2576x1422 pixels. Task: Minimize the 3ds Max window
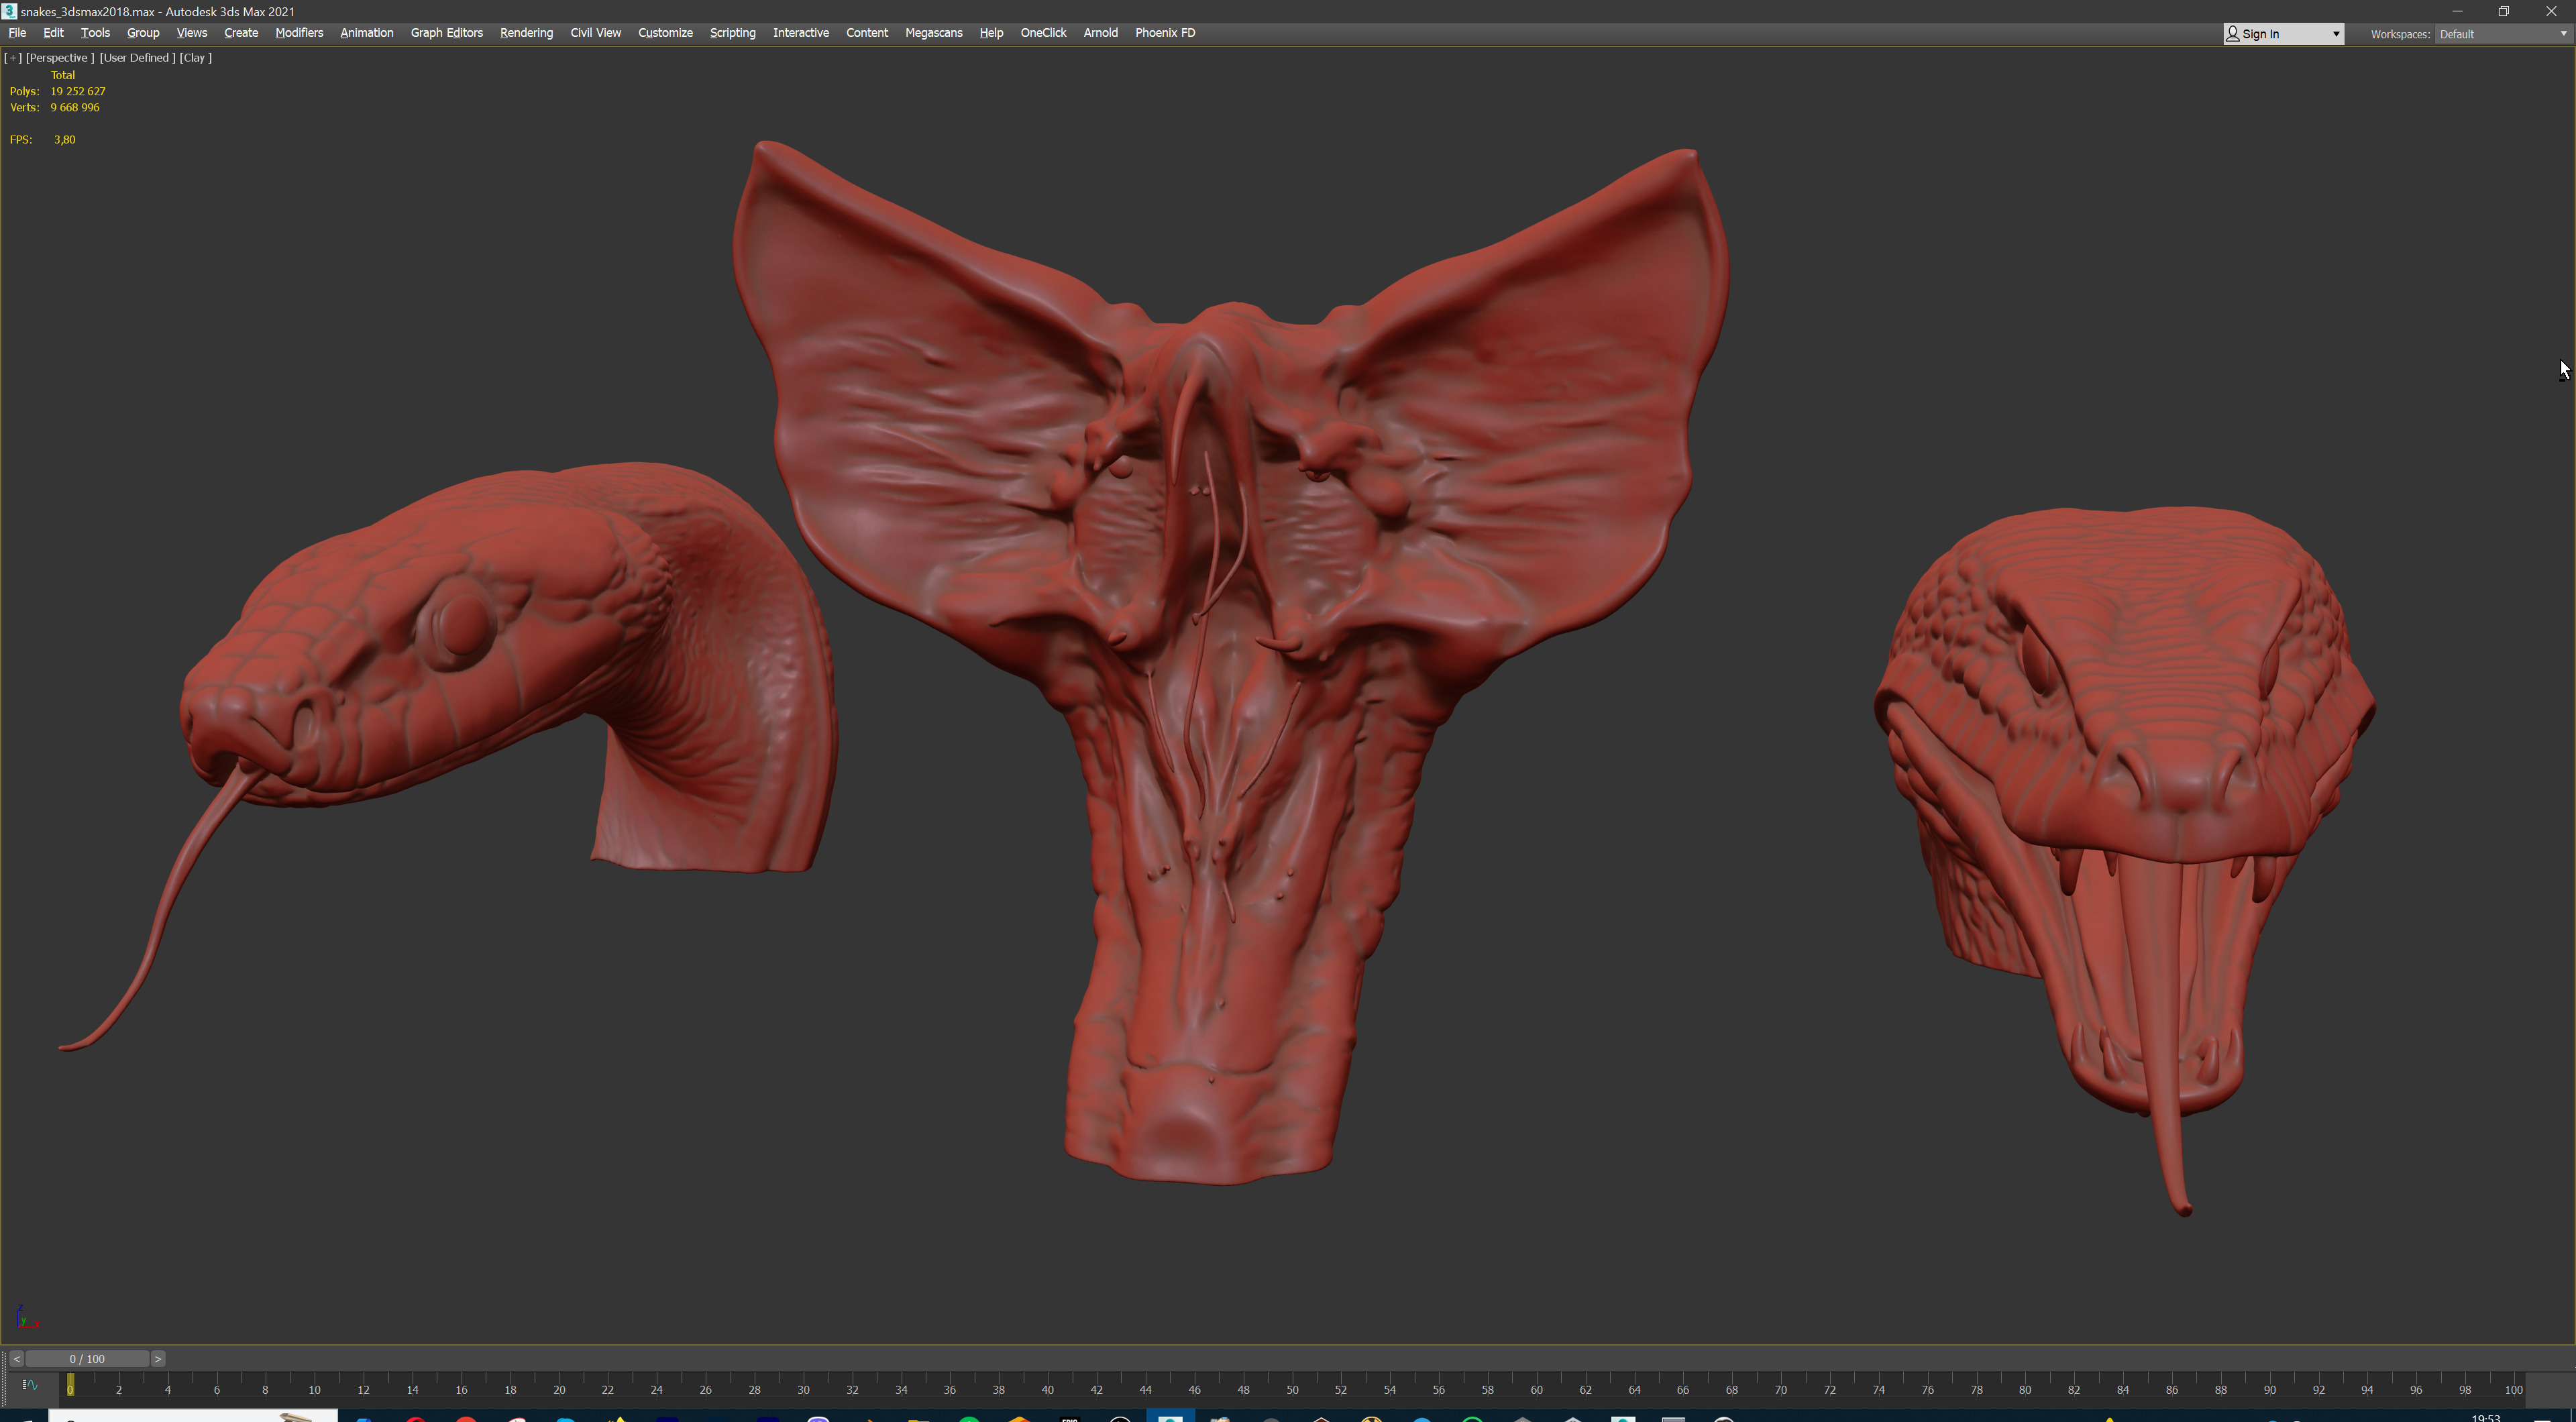point(2457,11)
